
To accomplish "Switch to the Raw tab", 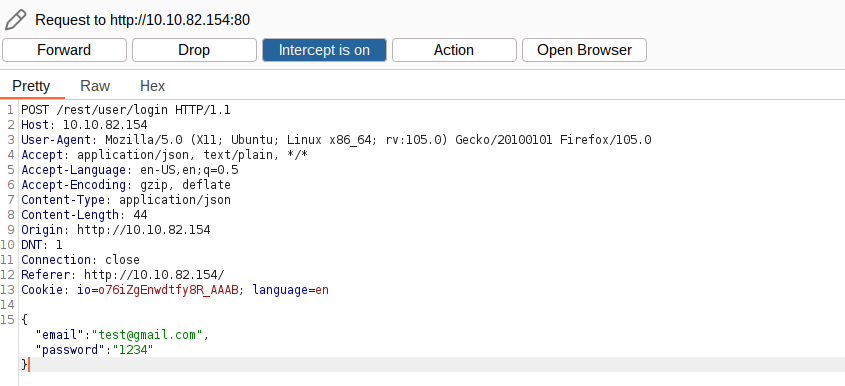I will 95,86.
